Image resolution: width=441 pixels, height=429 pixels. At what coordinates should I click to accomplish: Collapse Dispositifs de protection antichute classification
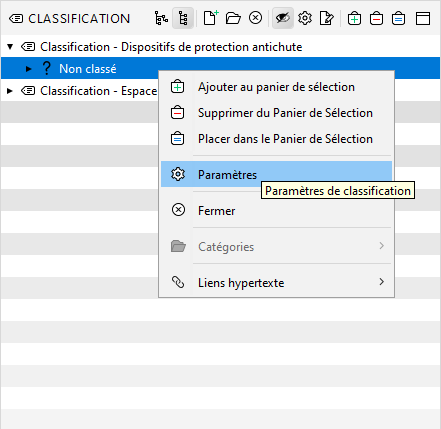coord(10,47)
